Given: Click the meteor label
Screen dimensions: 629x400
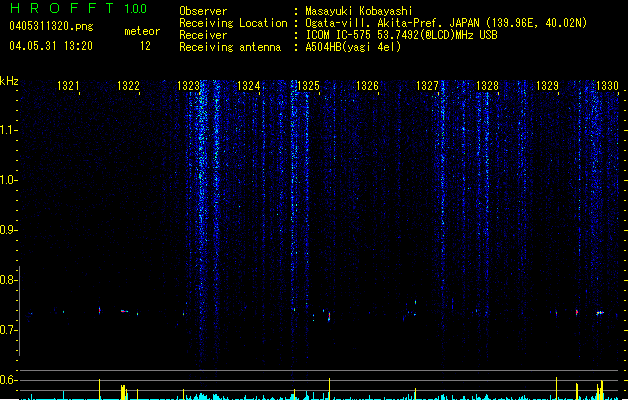Looking at the screenshot, I should 142,31.
